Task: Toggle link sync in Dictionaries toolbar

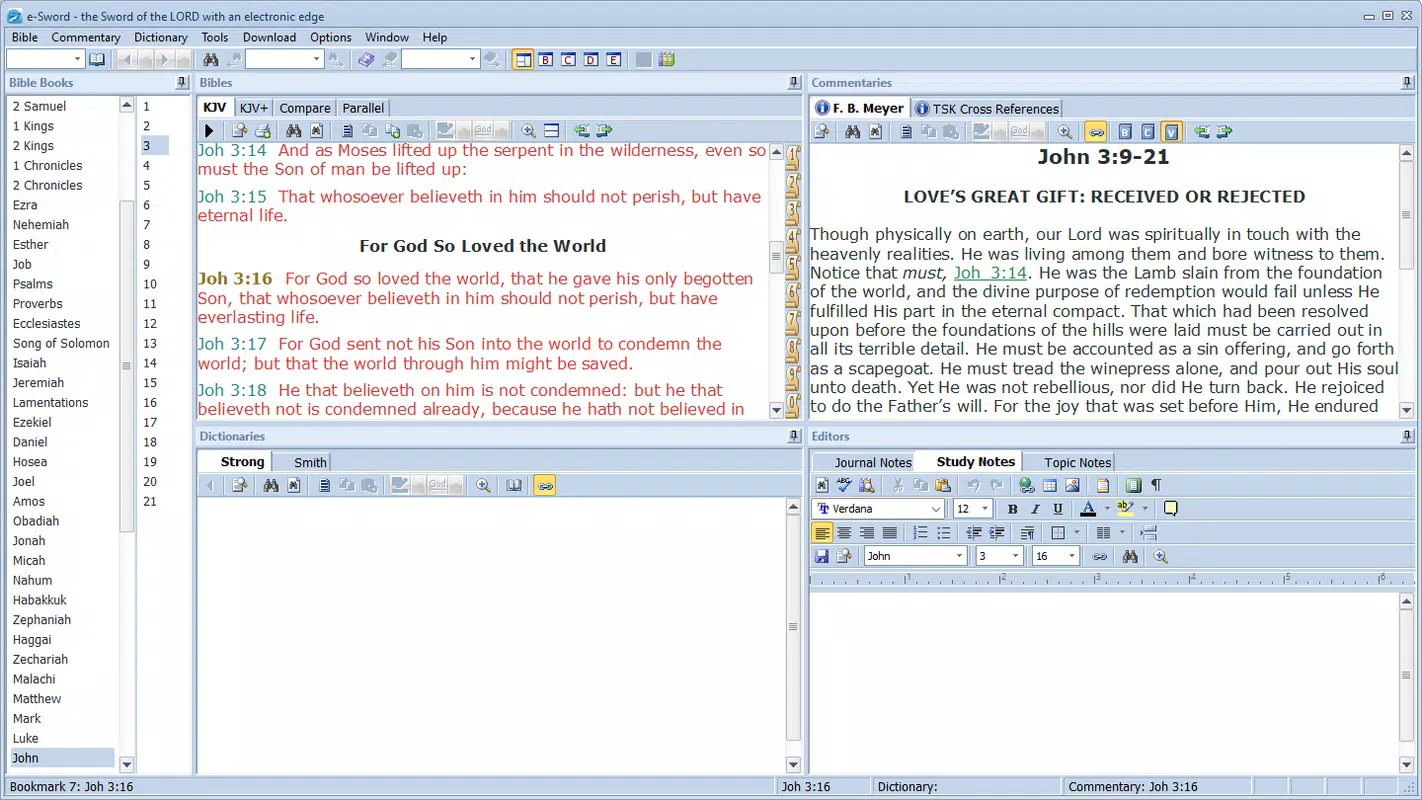Action: 544,485
